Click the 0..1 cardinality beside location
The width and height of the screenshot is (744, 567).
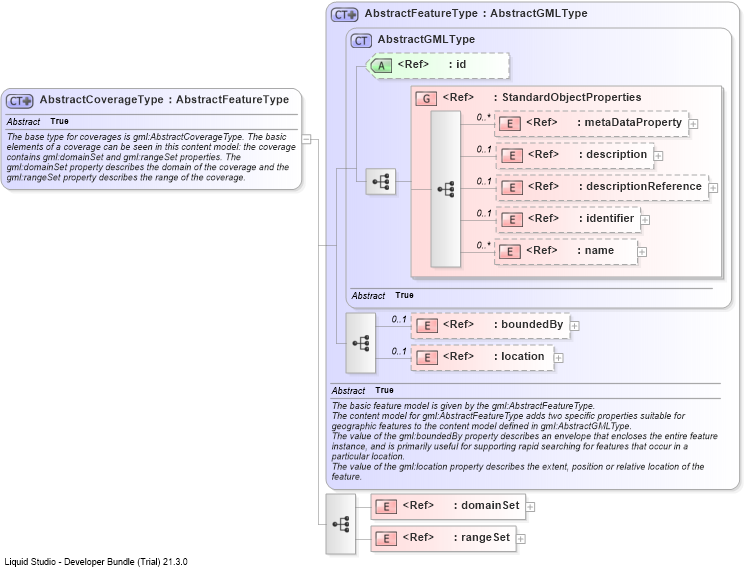click(399, 351)
